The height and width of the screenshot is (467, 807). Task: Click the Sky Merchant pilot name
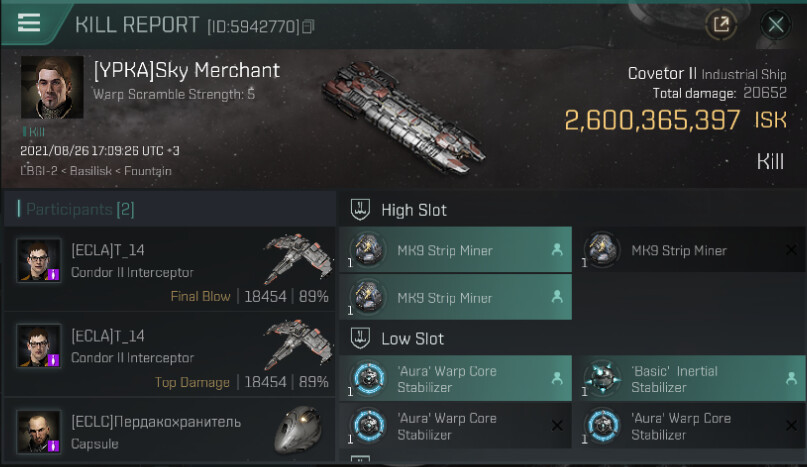point(186,70)
